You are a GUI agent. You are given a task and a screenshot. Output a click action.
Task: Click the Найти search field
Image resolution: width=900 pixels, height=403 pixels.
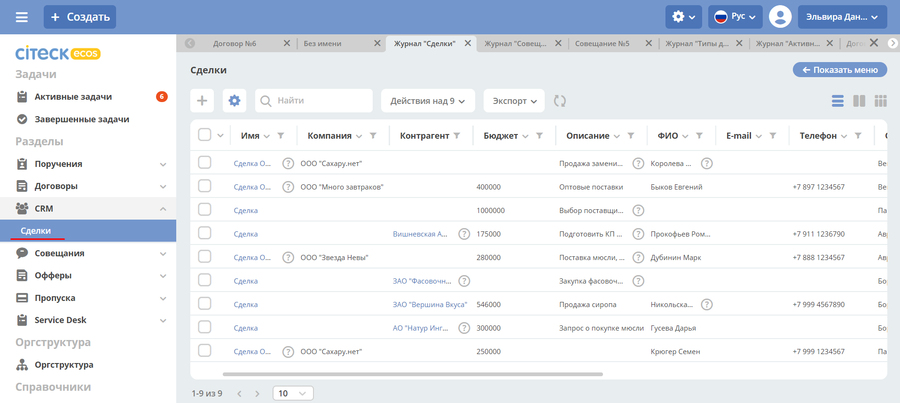click(314, 101)
